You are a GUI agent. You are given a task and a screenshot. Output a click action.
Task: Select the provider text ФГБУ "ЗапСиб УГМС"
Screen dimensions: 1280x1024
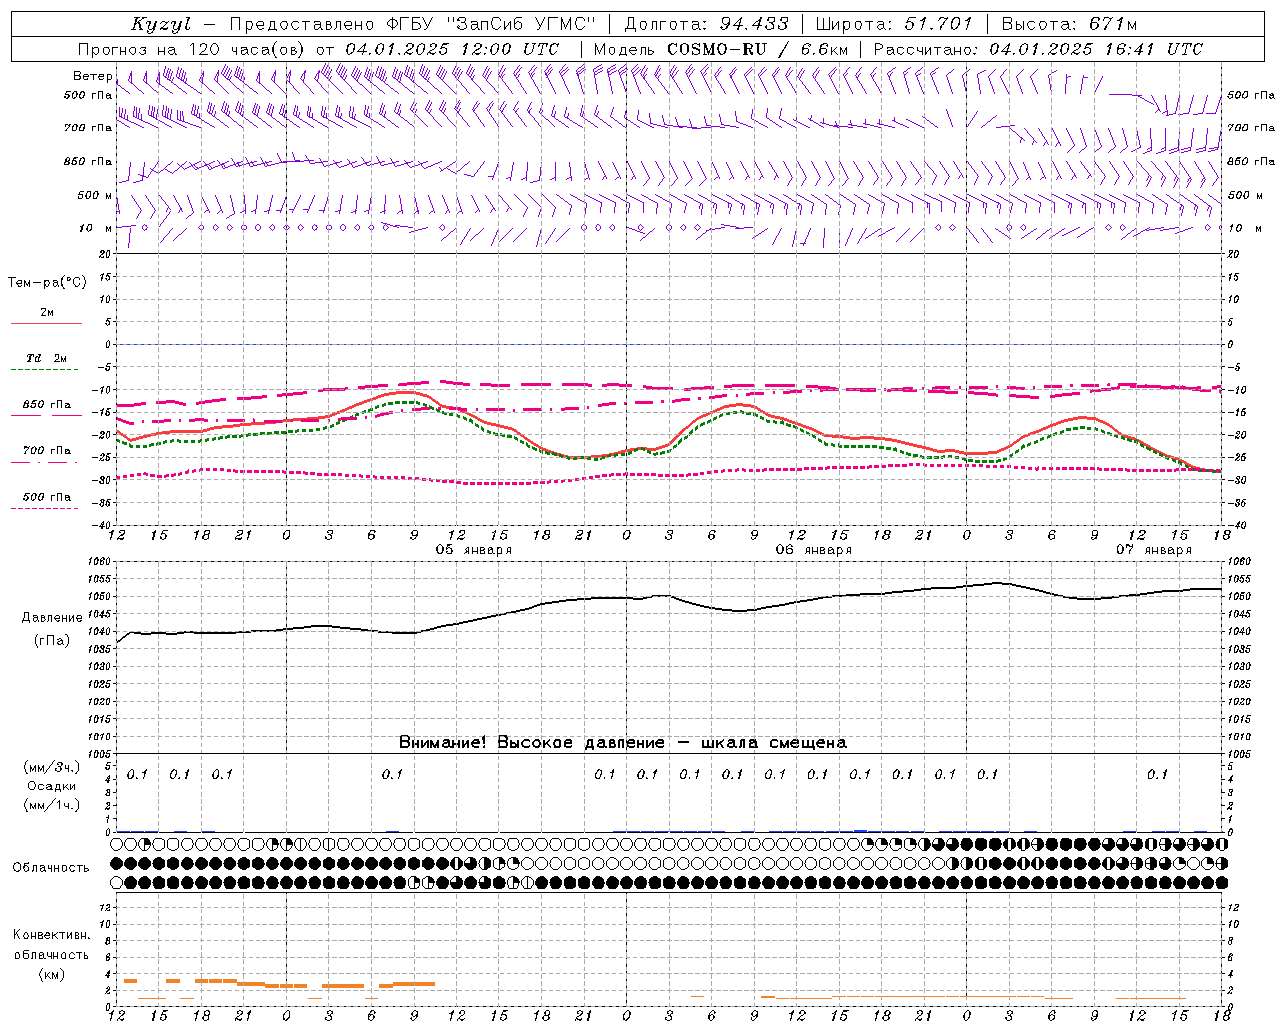pos(491,24)
